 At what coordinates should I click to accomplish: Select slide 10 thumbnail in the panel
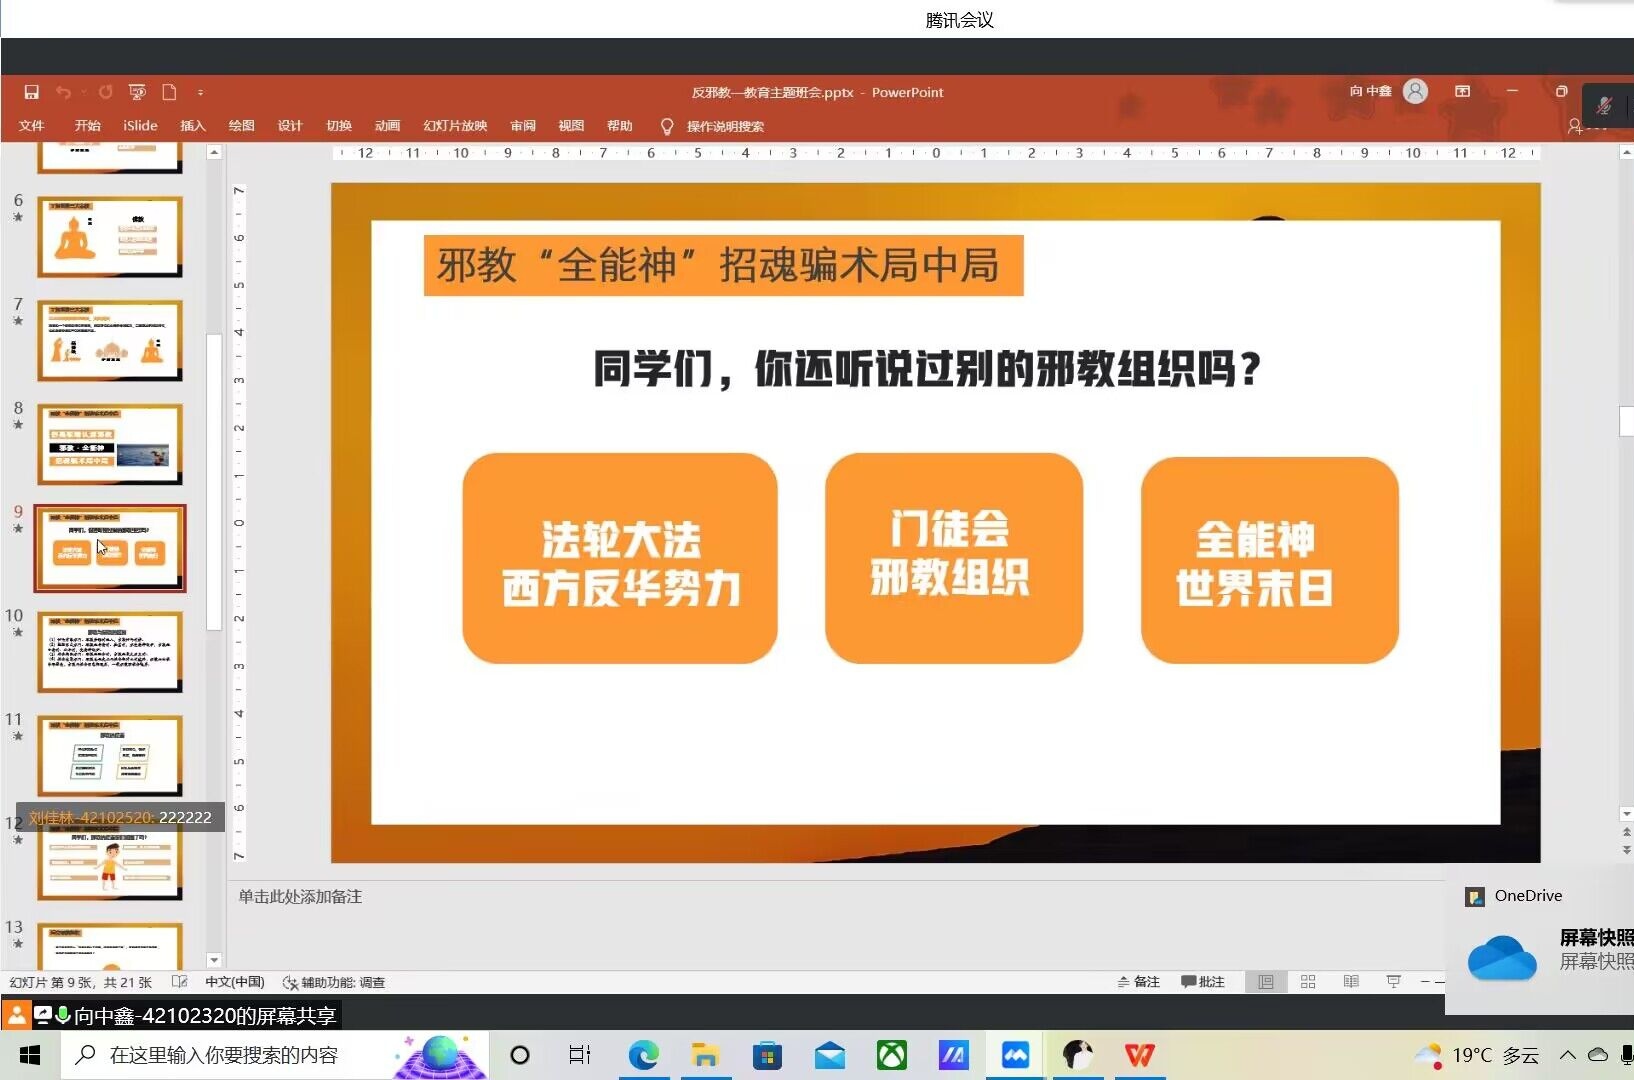click(110, 652)
